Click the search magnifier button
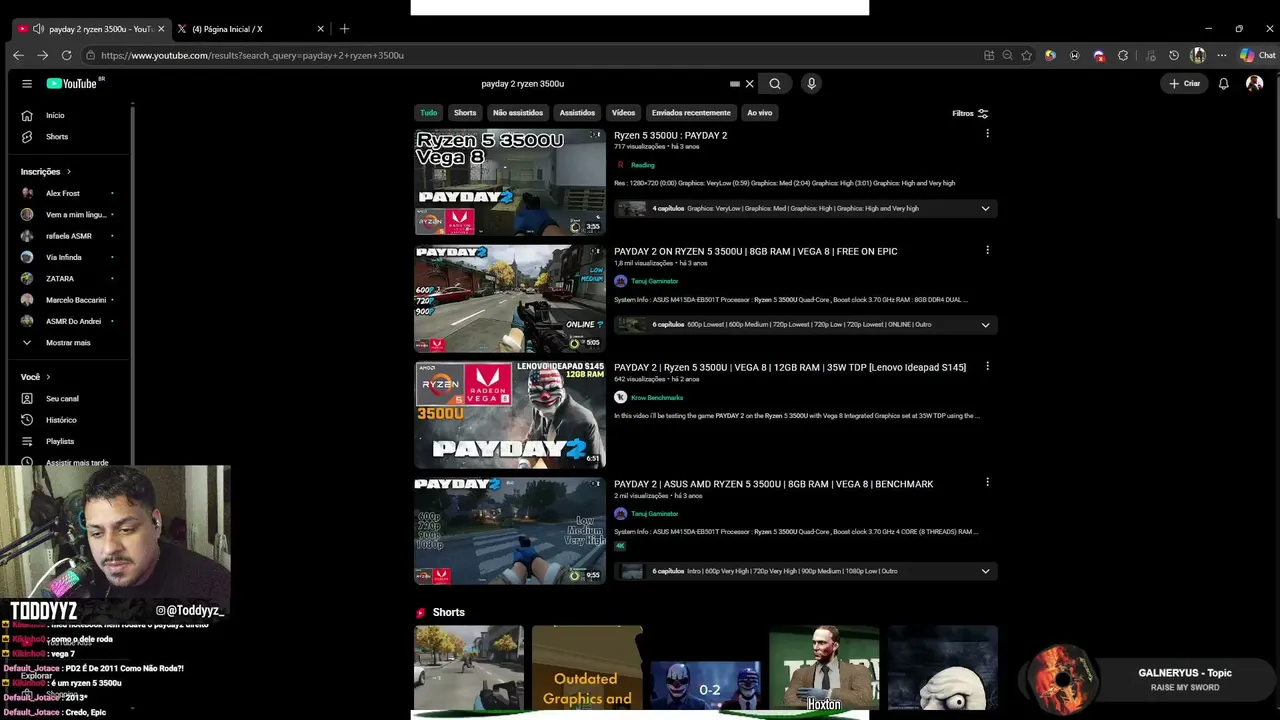 tap(775, 84)
